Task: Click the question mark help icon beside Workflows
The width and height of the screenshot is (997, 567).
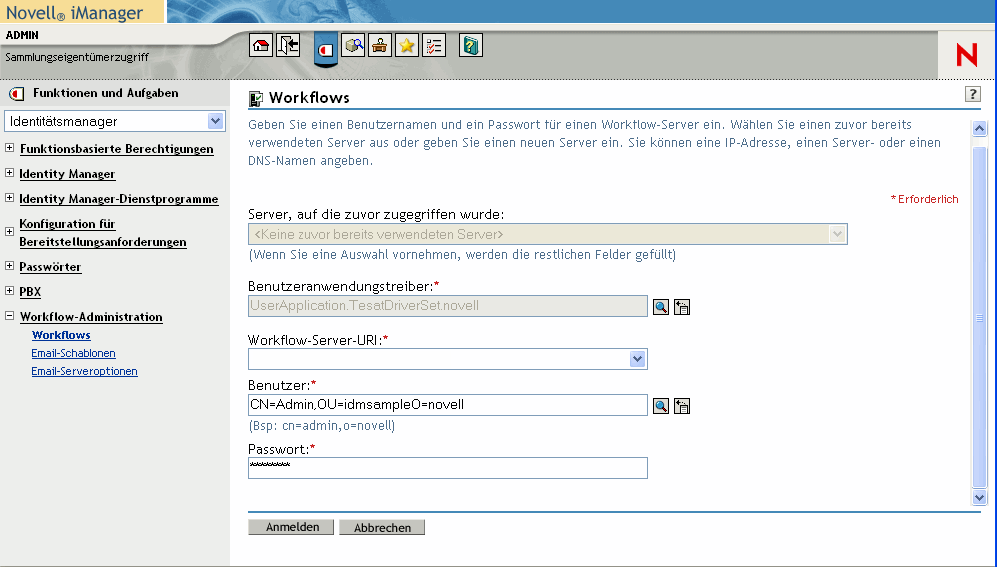Action: 972,94
